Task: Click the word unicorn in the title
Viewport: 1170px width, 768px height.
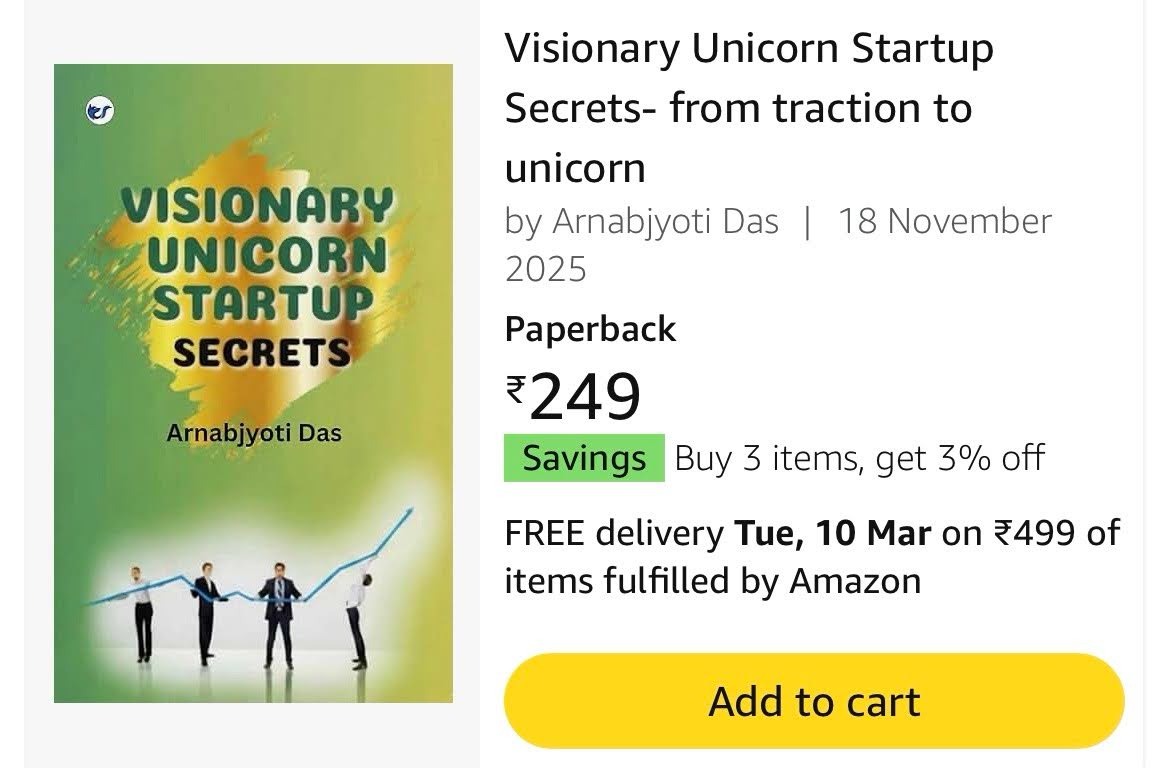Action: 575,168
